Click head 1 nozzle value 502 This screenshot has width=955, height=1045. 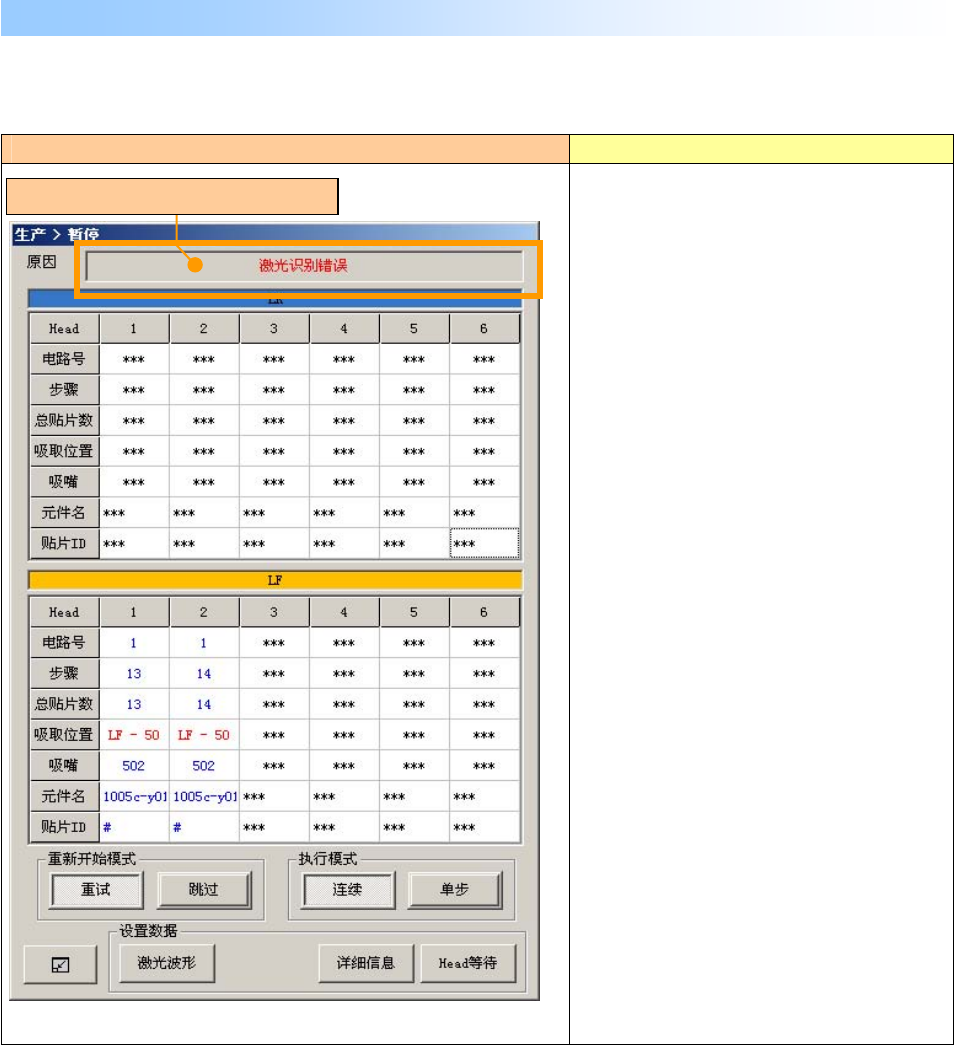pyautogui.click(x=134, y=766)
